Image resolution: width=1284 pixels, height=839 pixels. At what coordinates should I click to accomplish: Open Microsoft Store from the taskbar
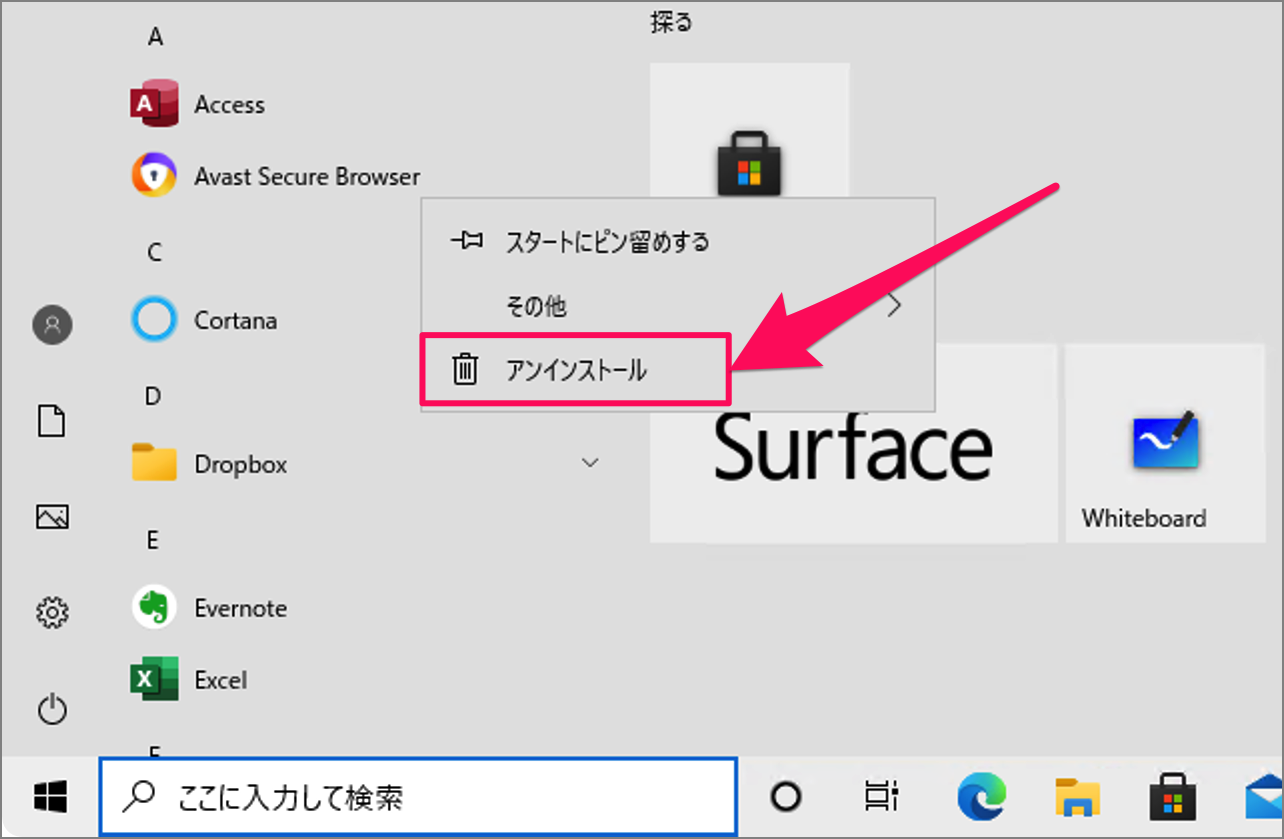[x=1173, y=797]
